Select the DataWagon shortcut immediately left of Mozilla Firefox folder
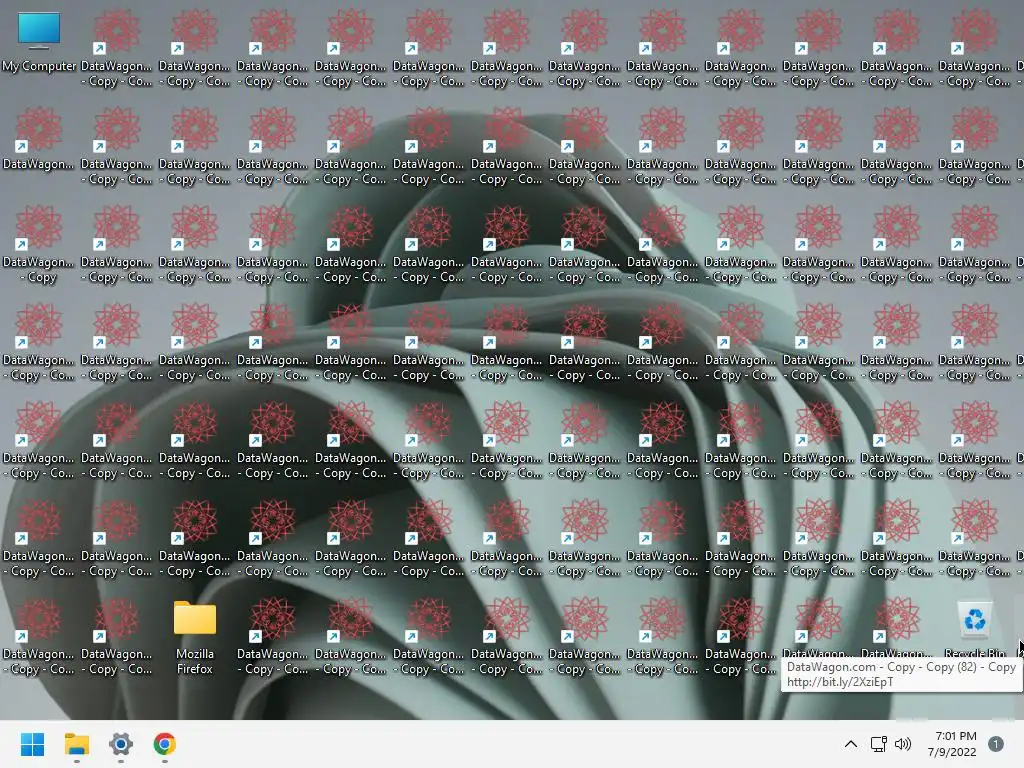The height and width of the screenshot is (768, 1024). pyautogui.click(x=117, y=637)
